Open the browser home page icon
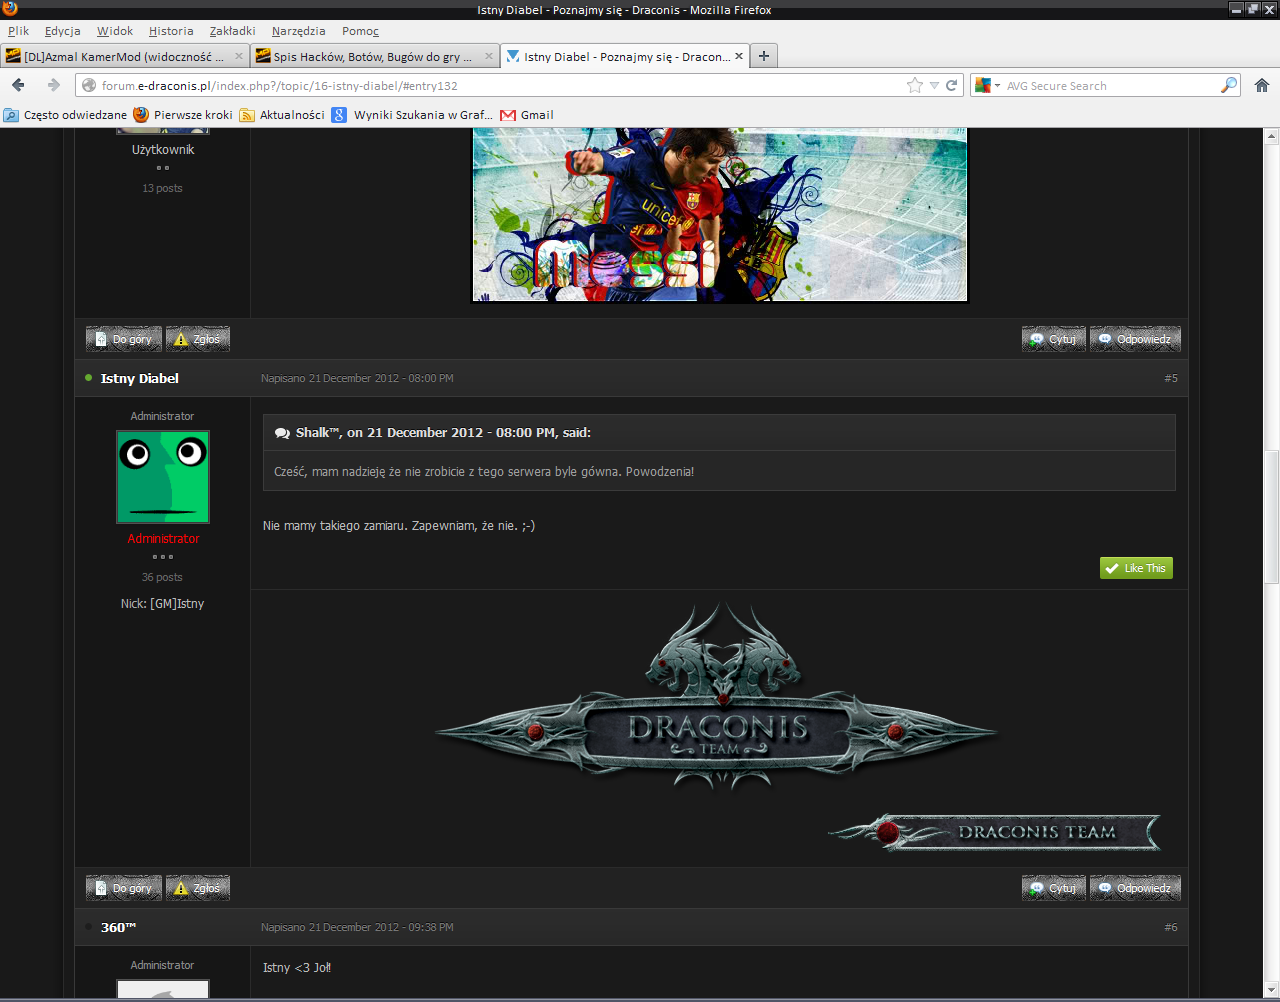The image size is (1280, 1002). pyautogui.click(x=1262, y=85)
